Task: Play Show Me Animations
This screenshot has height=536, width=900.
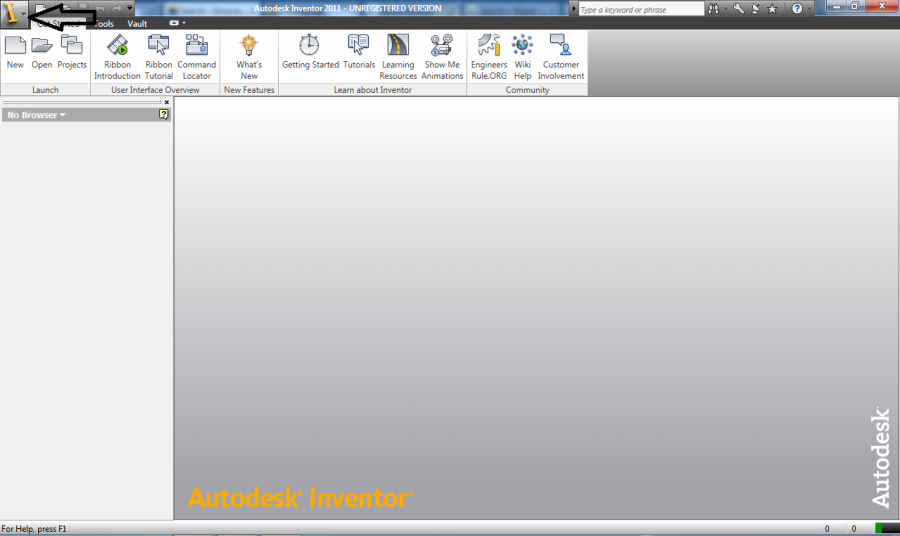Action: tap(442, 45)
